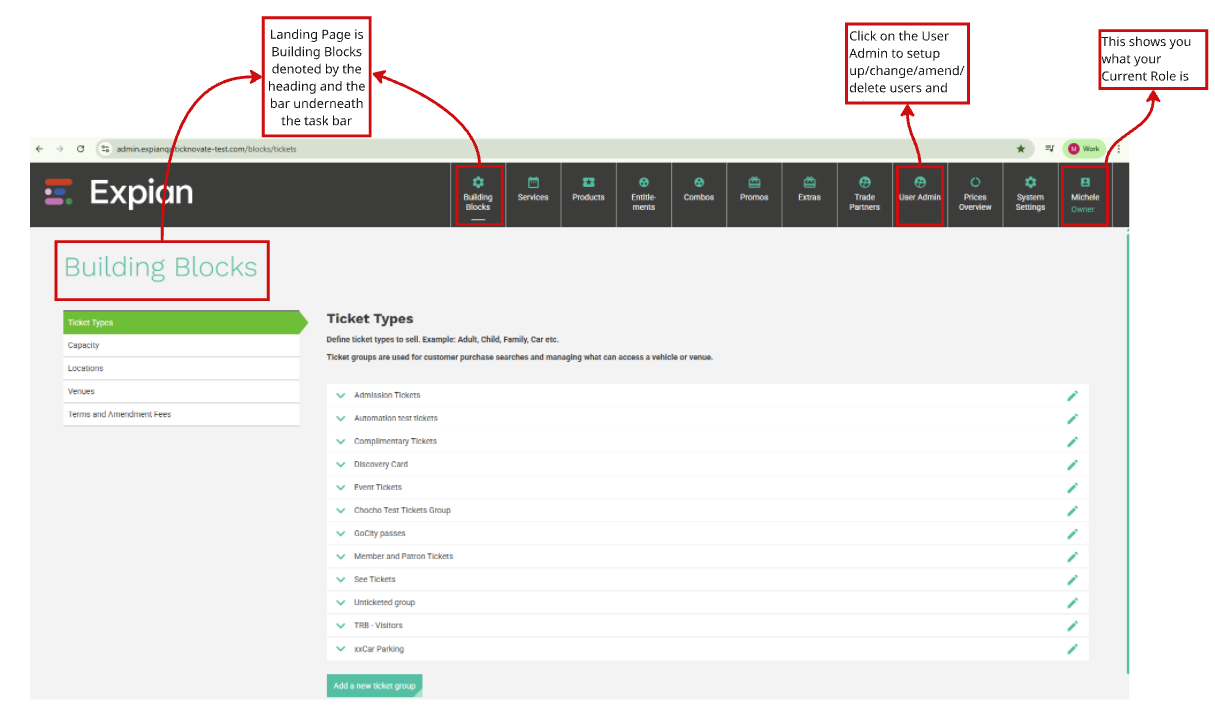The image size is (1215, 716).
Task: Expand the Discovery Card group chevron
Action: pyautogui.click(x=341, y=464)
